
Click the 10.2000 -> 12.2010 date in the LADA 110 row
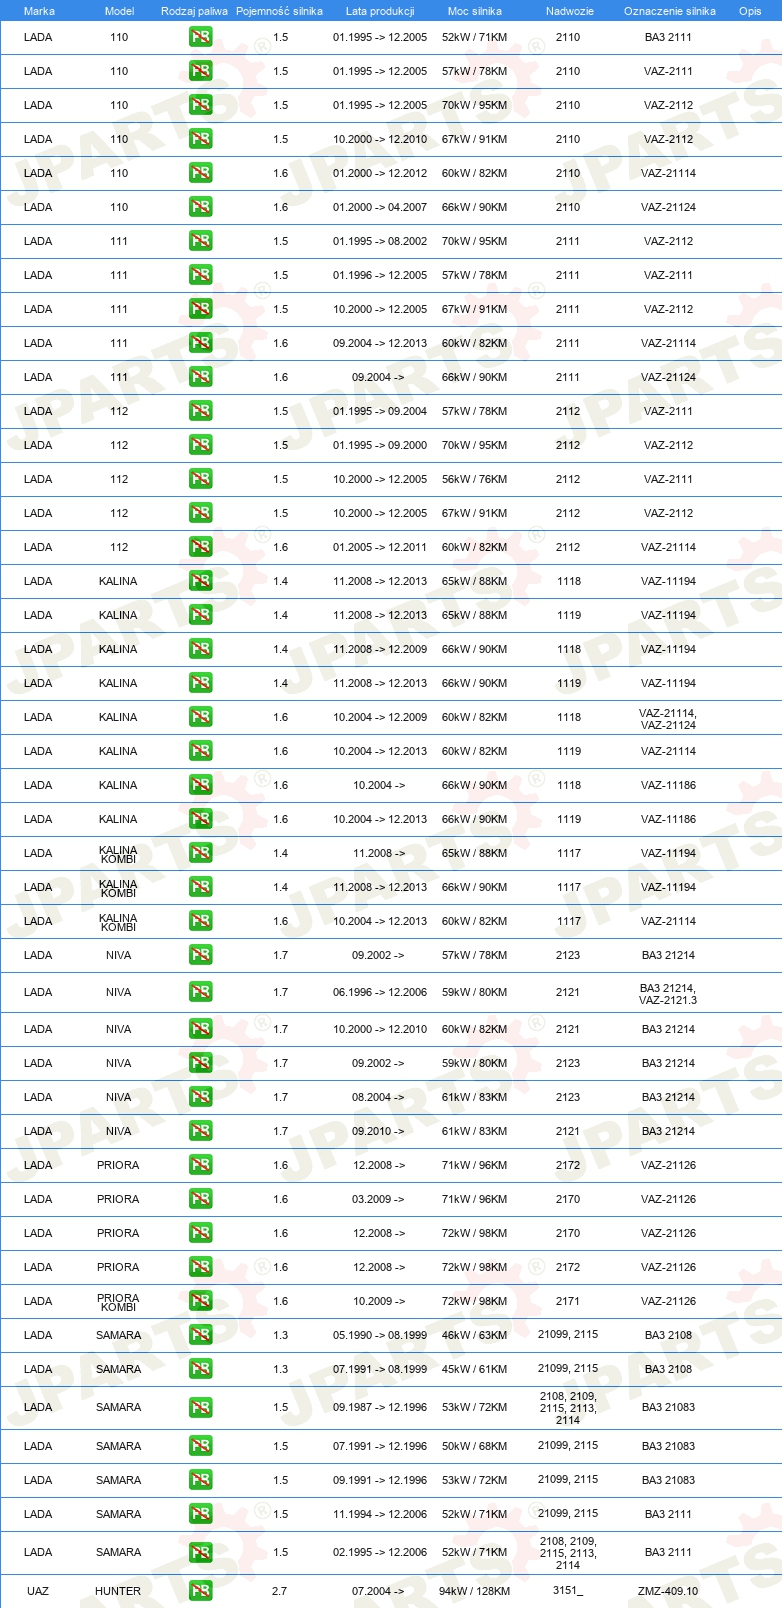click(380, 139)
